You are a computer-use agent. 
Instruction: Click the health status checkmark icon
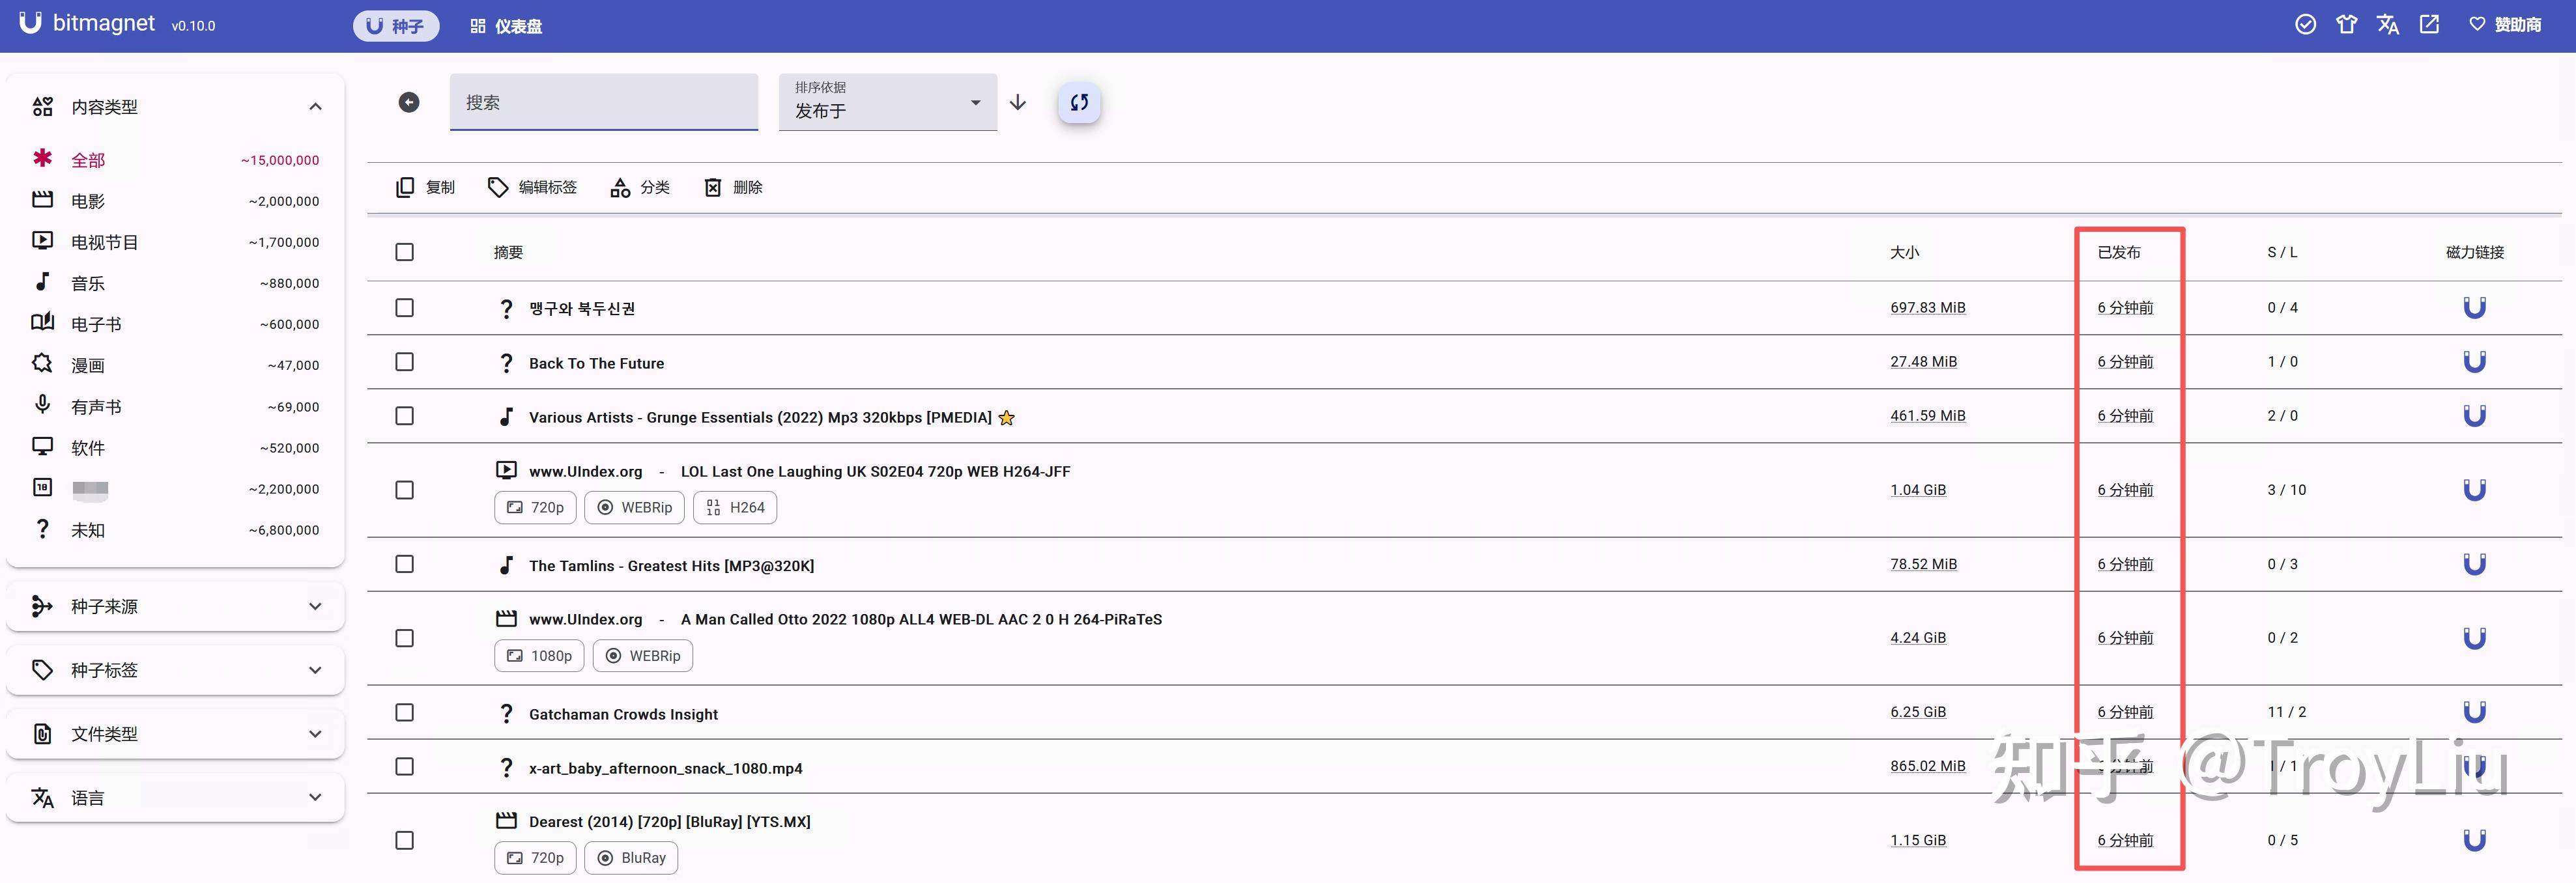(2305, 25)
